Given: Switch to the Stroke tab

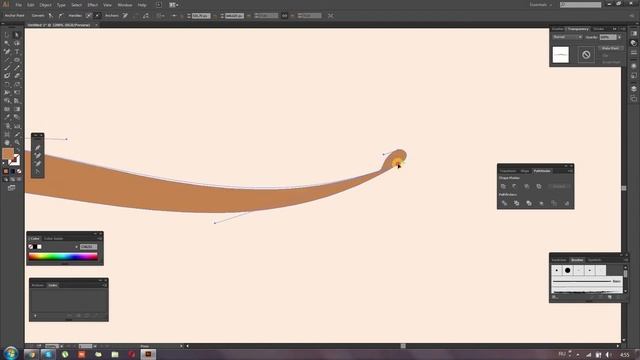Looking at the screenshot, I should tap(599, 29).
